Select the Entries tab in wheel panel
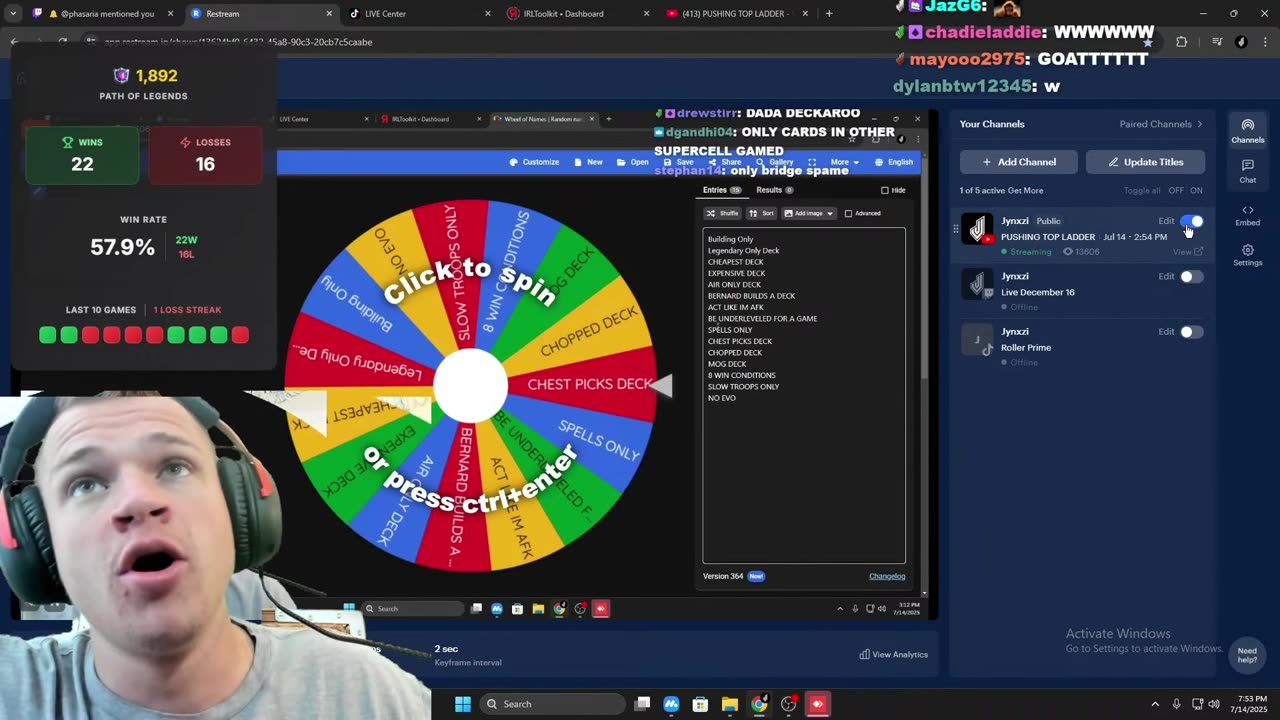1280x720 pixels. click(x=721, y=190)
